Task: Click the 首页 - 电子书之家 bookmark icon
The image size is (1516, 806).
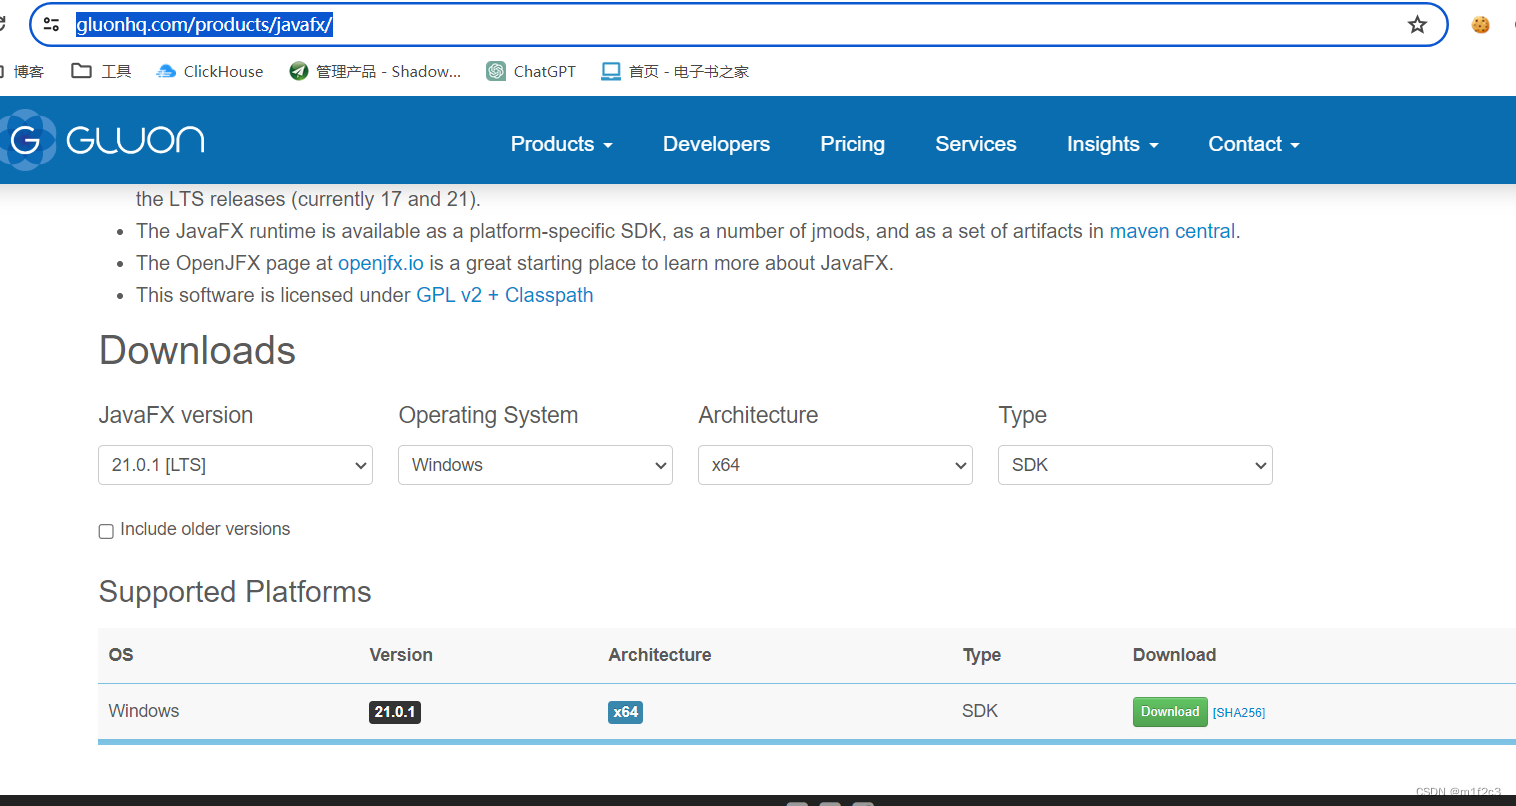Action: click(610, 71)
